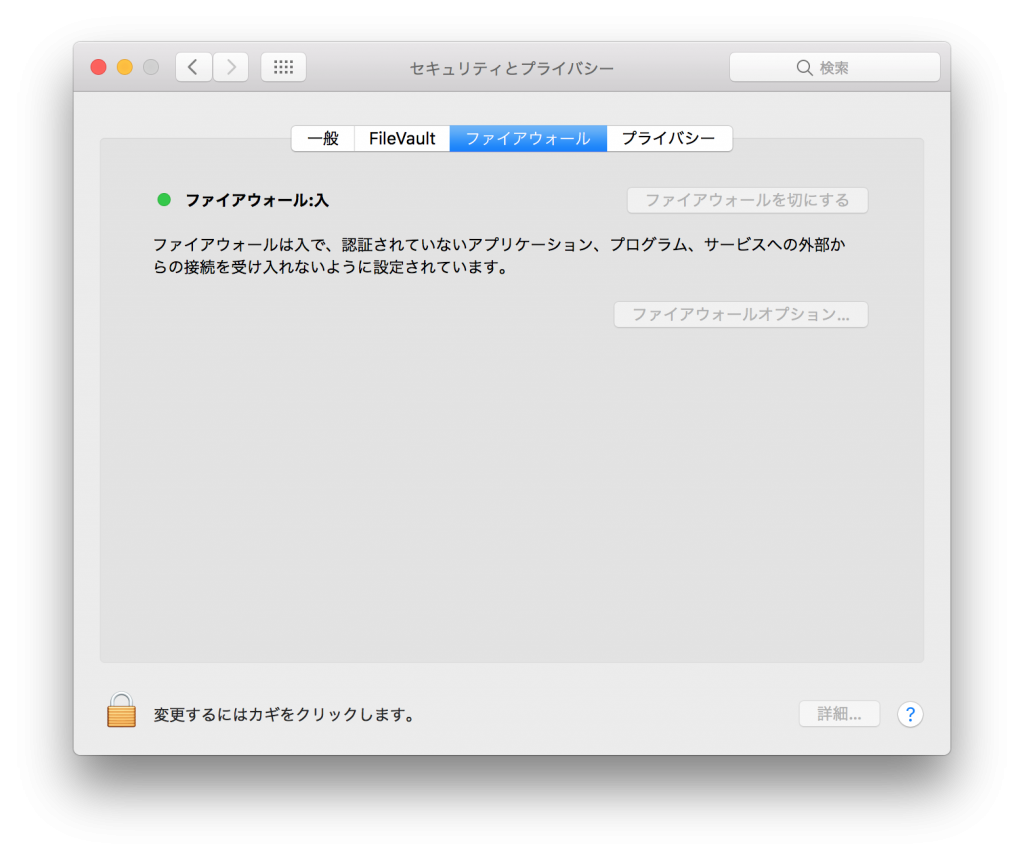Viewport: 1024px width, 860px height.
Task: Open the FileVault tab
Action: point(402,138)
